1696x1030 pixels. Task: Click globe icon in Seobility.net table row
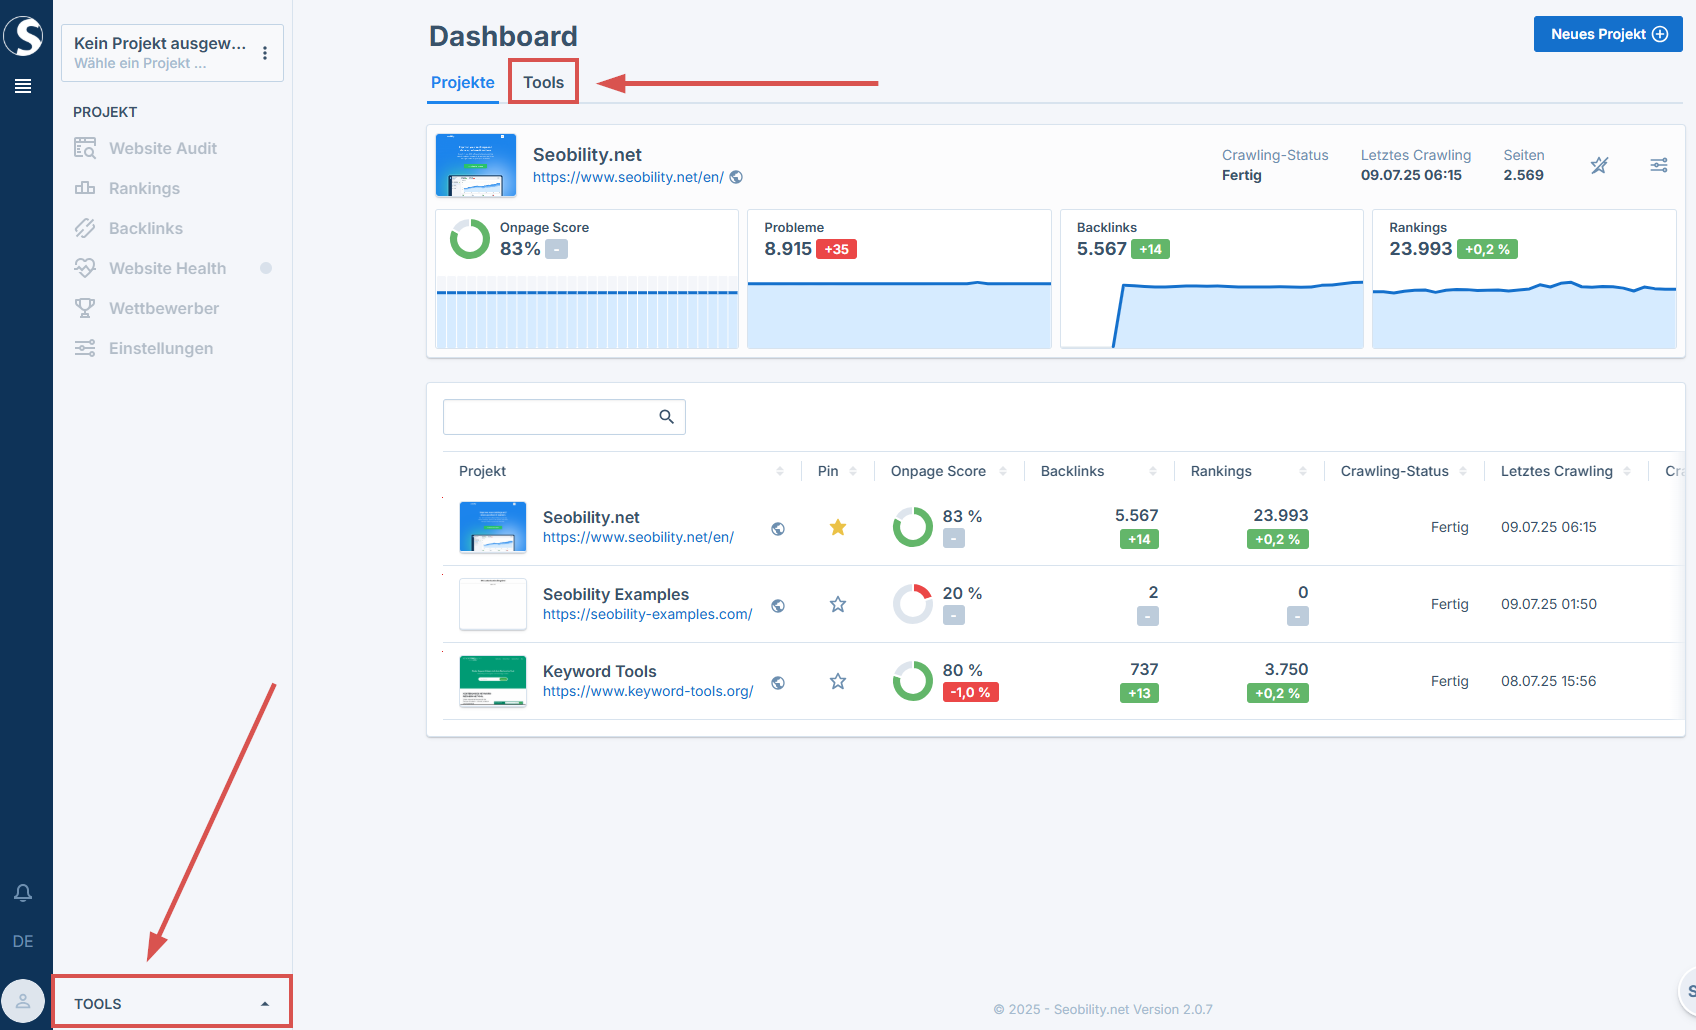click(778, 529)
